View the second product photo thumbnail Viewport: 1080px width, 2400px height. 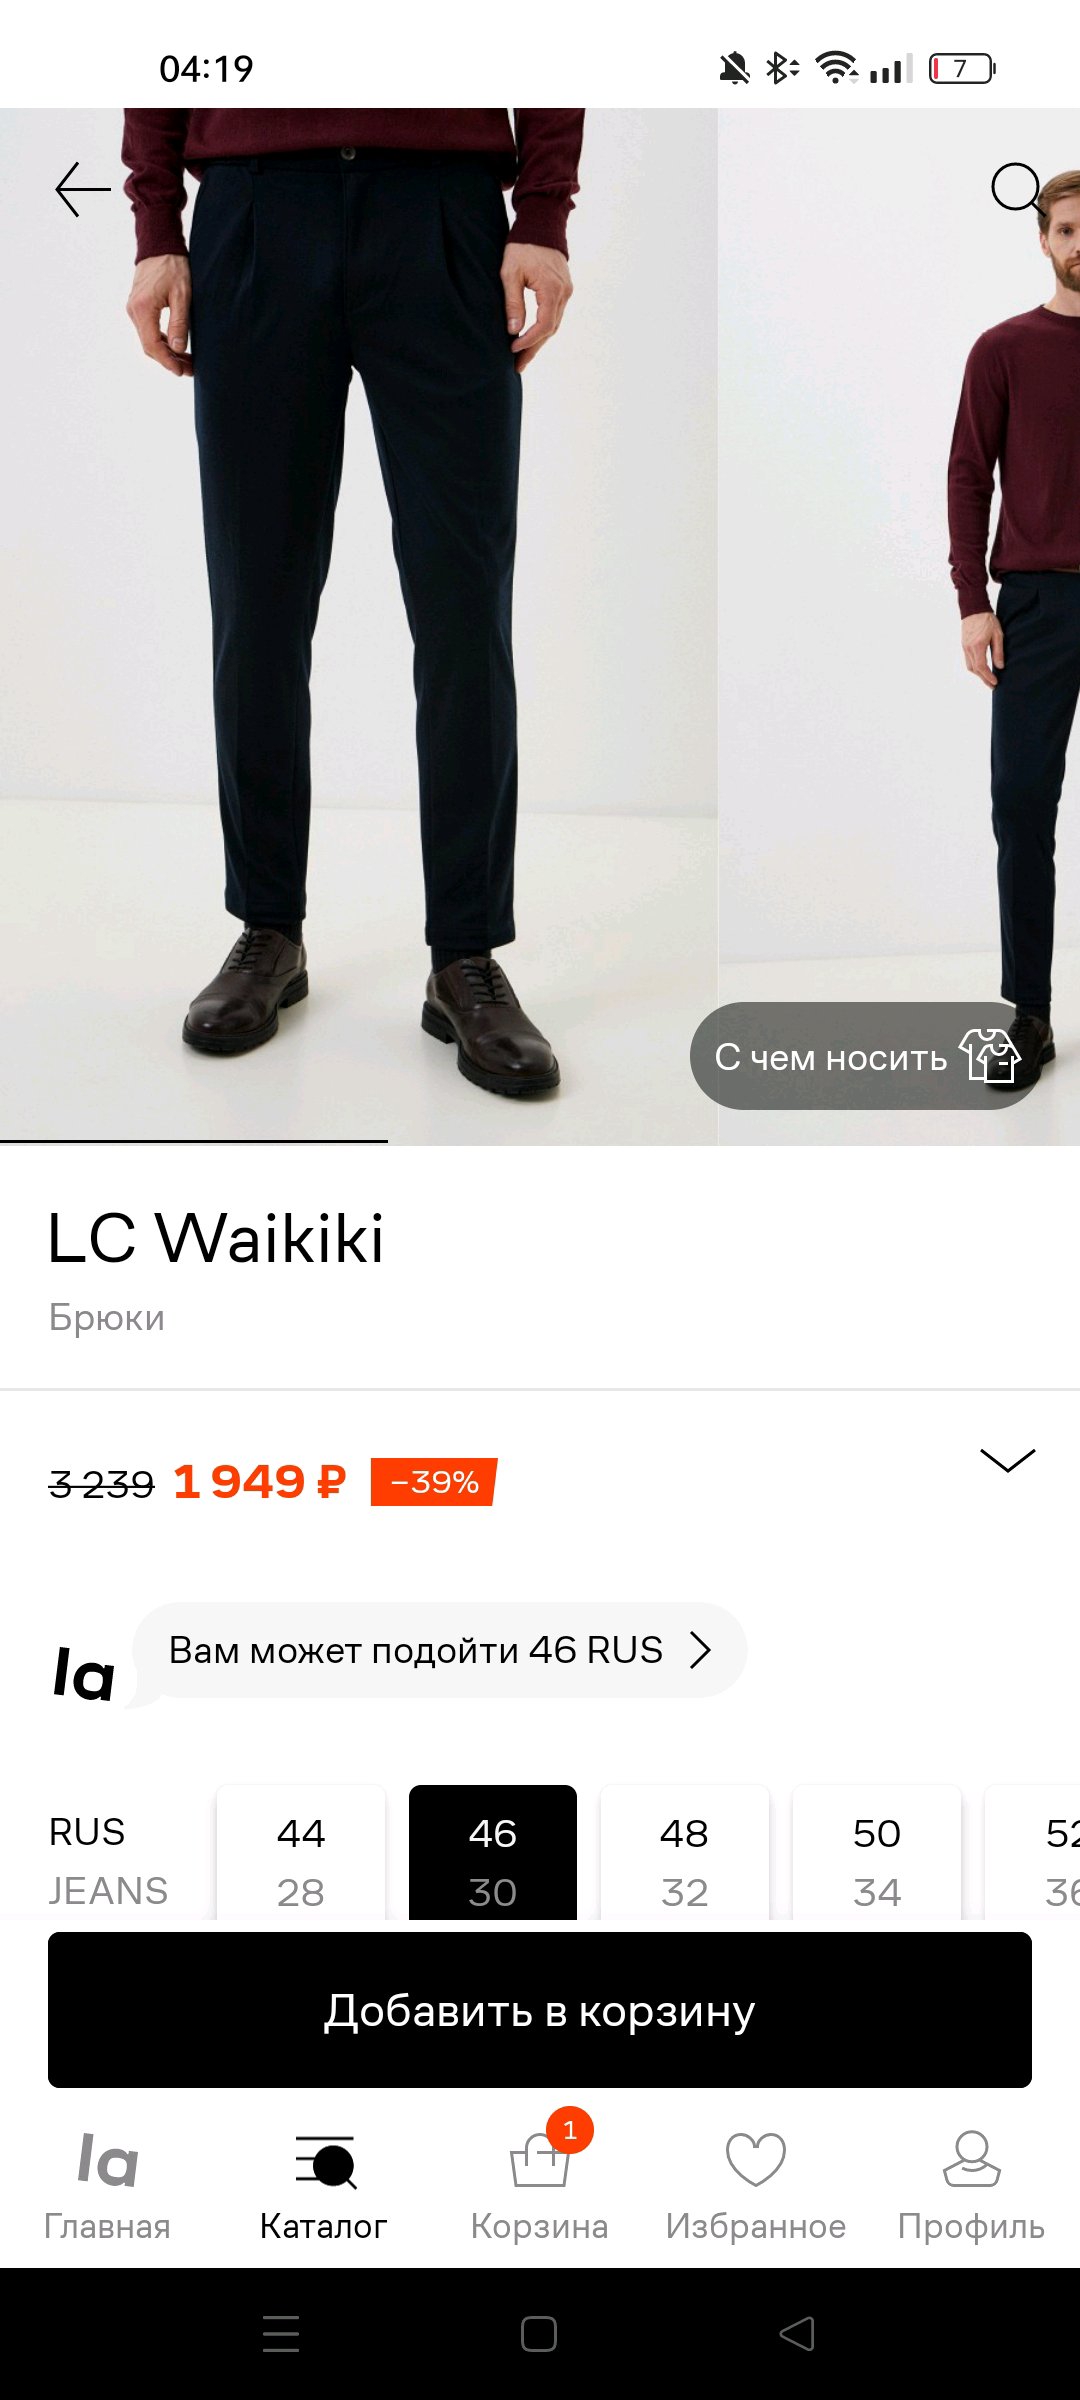pyautogui.click(x=900, y=626)
